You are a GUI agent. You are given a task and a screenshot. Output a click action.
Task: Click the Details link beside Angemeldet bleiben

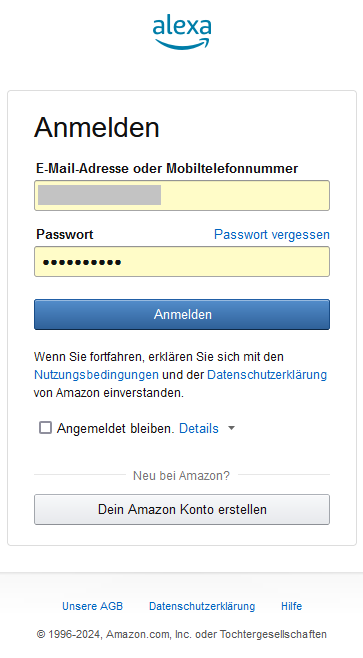[x=198, y=428]
